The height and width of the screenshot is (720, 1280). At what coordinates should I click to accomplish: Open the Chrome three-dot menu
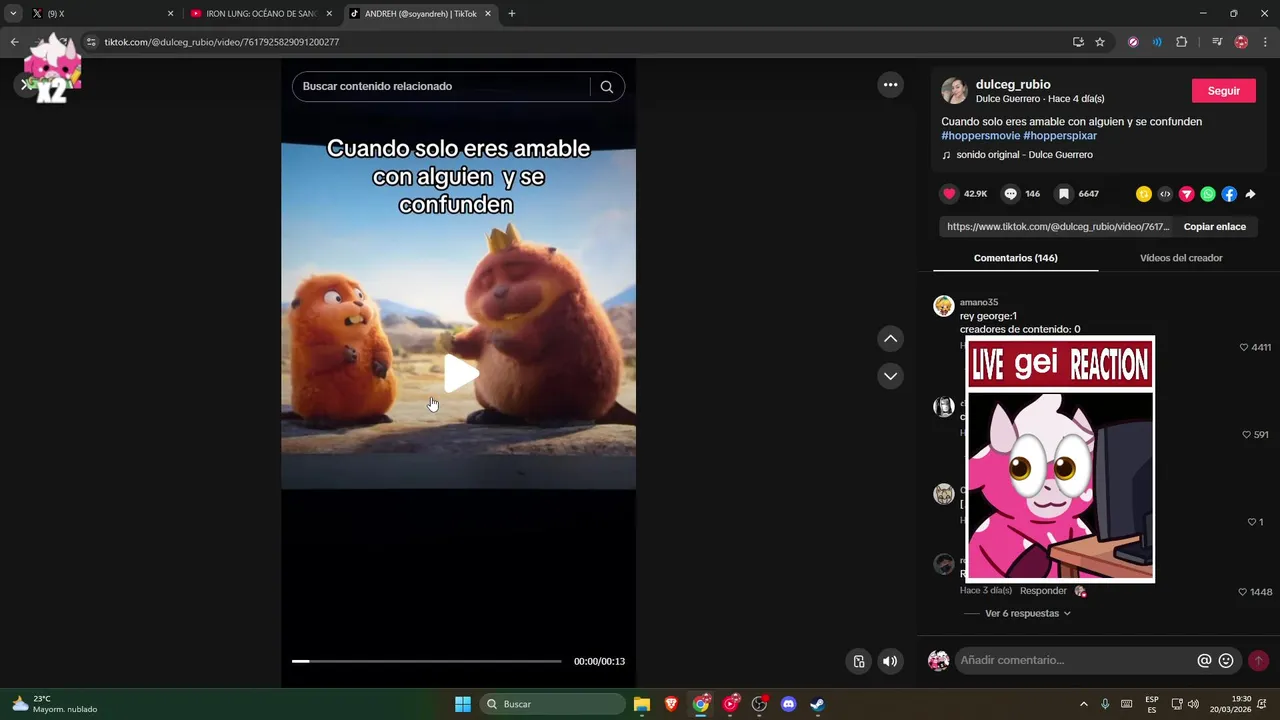(x=1266, y=42)
